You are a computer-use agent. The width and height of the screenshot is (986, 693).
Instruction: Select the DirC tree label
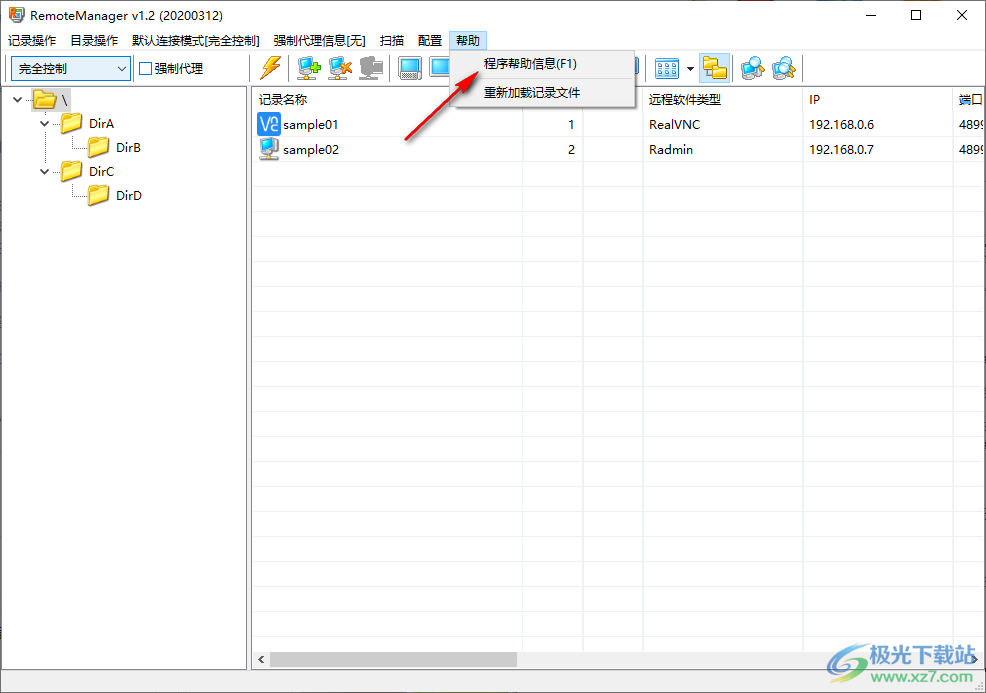click(101, 171)
